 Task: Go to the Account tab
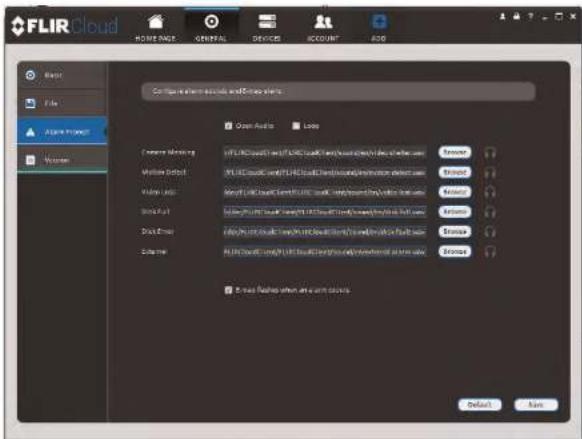pyautogui.click(x=323, y=28)
